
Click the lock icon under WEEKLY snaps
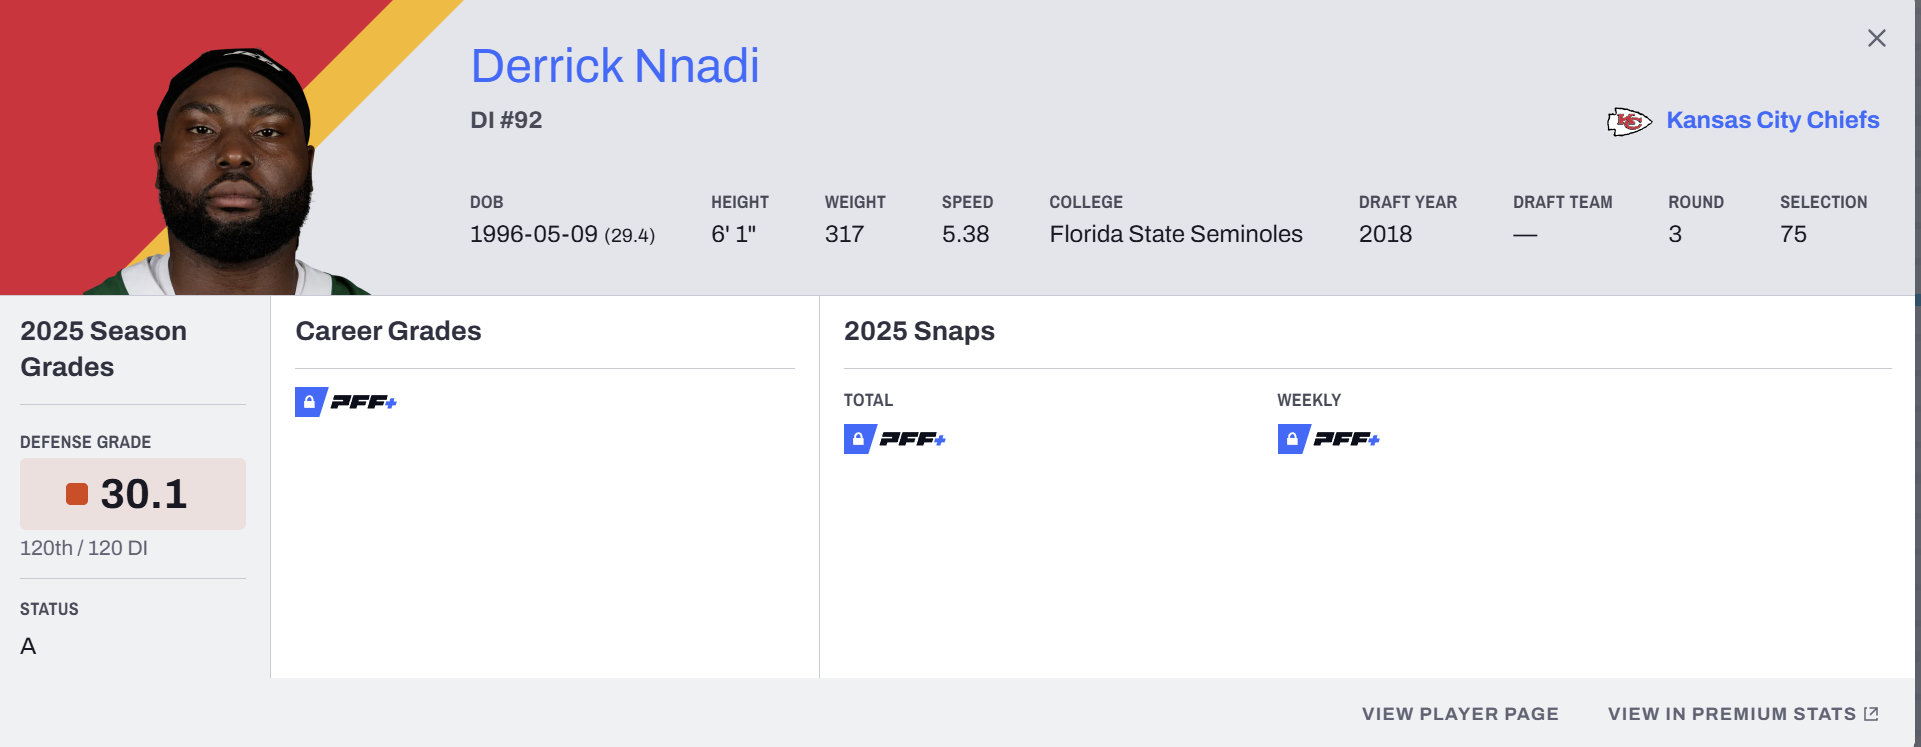pos(1292,439)
